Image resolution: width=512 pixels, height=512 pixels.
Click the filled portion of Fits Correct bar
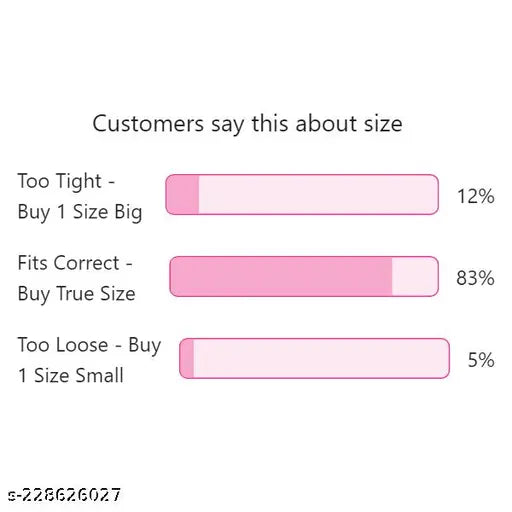click(281, 276)
